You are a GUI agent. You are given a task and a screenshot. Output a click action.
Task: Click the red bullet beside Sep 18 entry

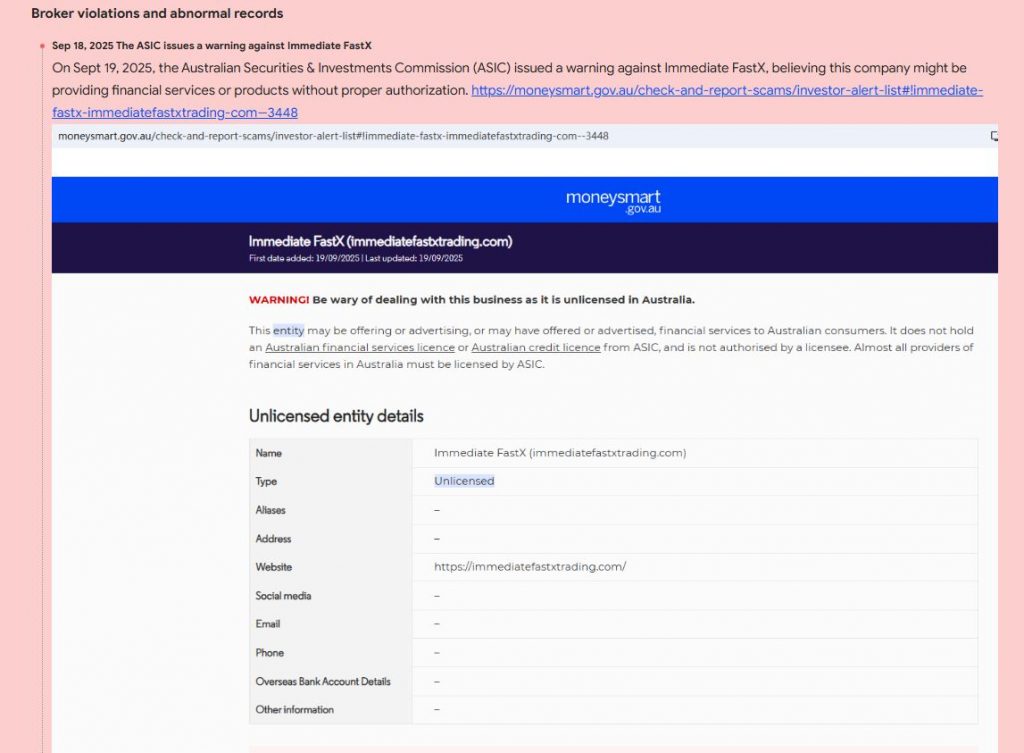[43, 47]
